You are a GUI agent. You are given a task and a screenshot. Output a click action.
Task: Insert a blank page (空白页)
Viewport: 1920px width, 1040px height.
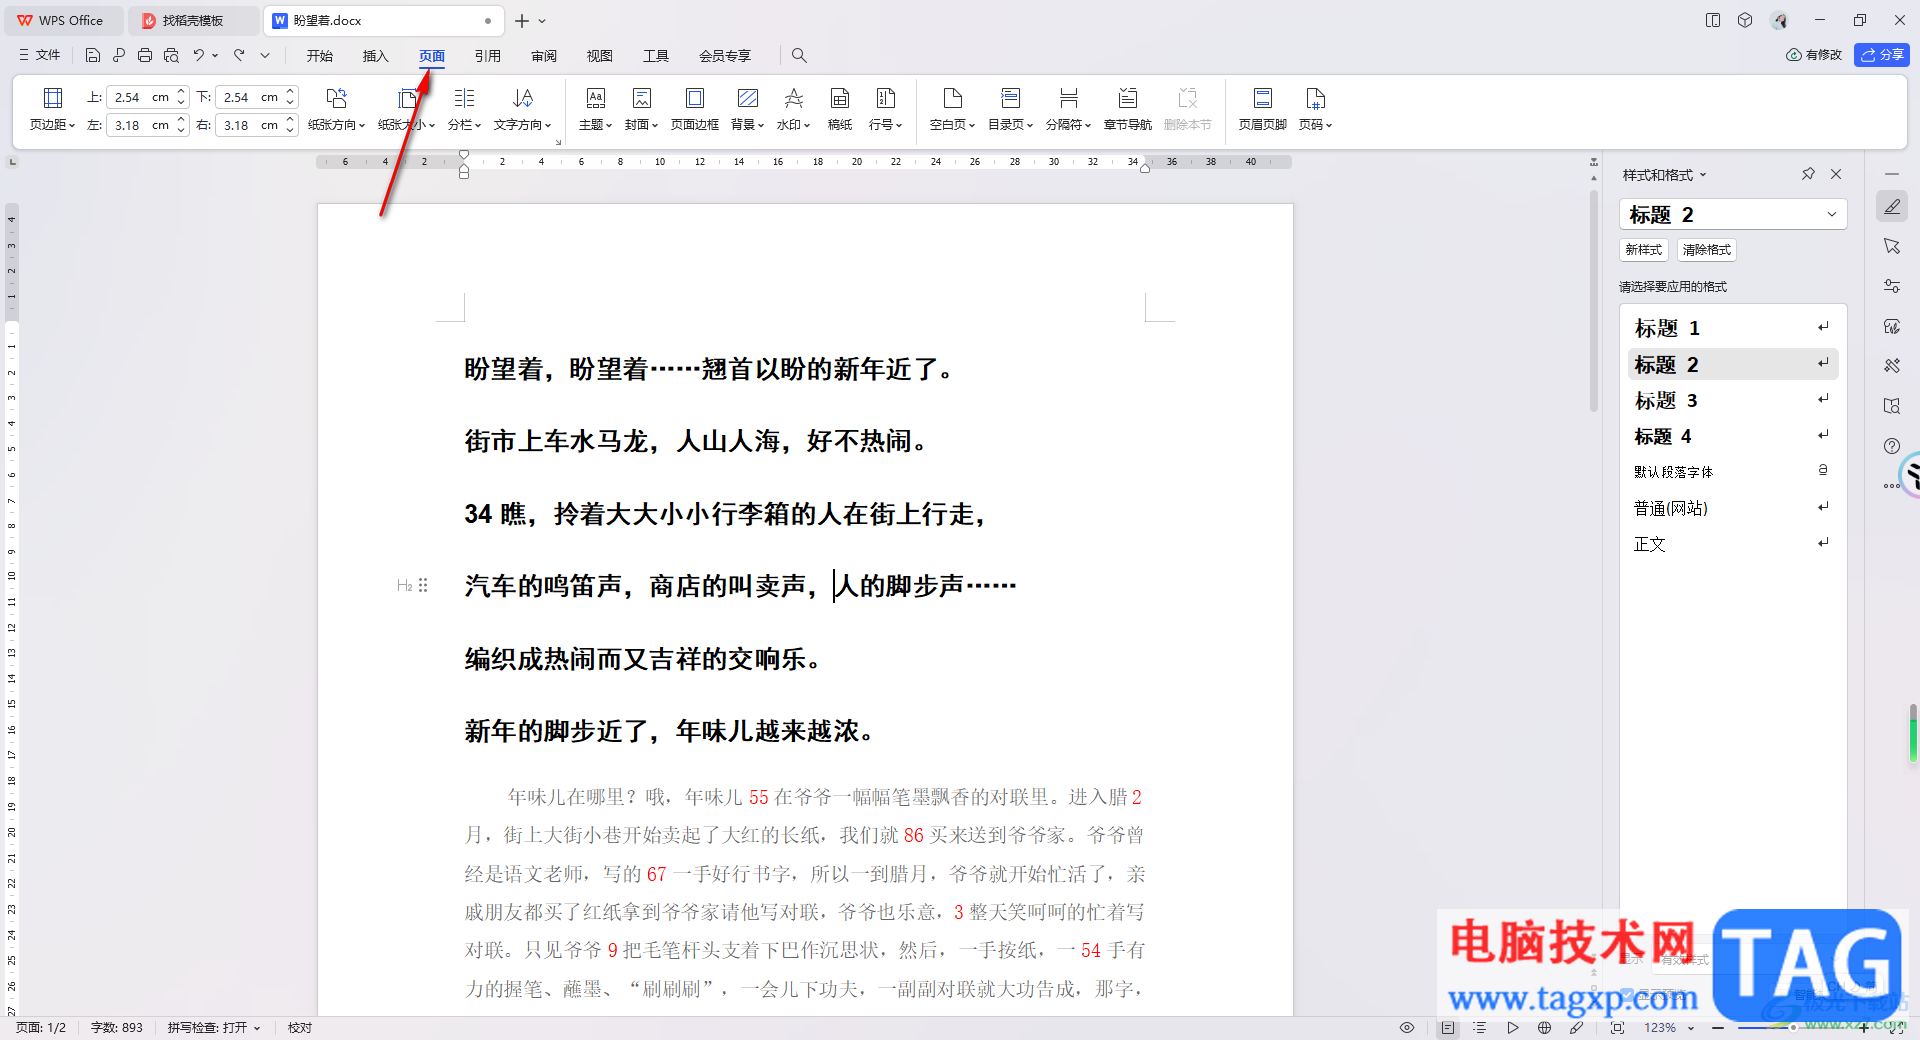click(x=952, y=109)
